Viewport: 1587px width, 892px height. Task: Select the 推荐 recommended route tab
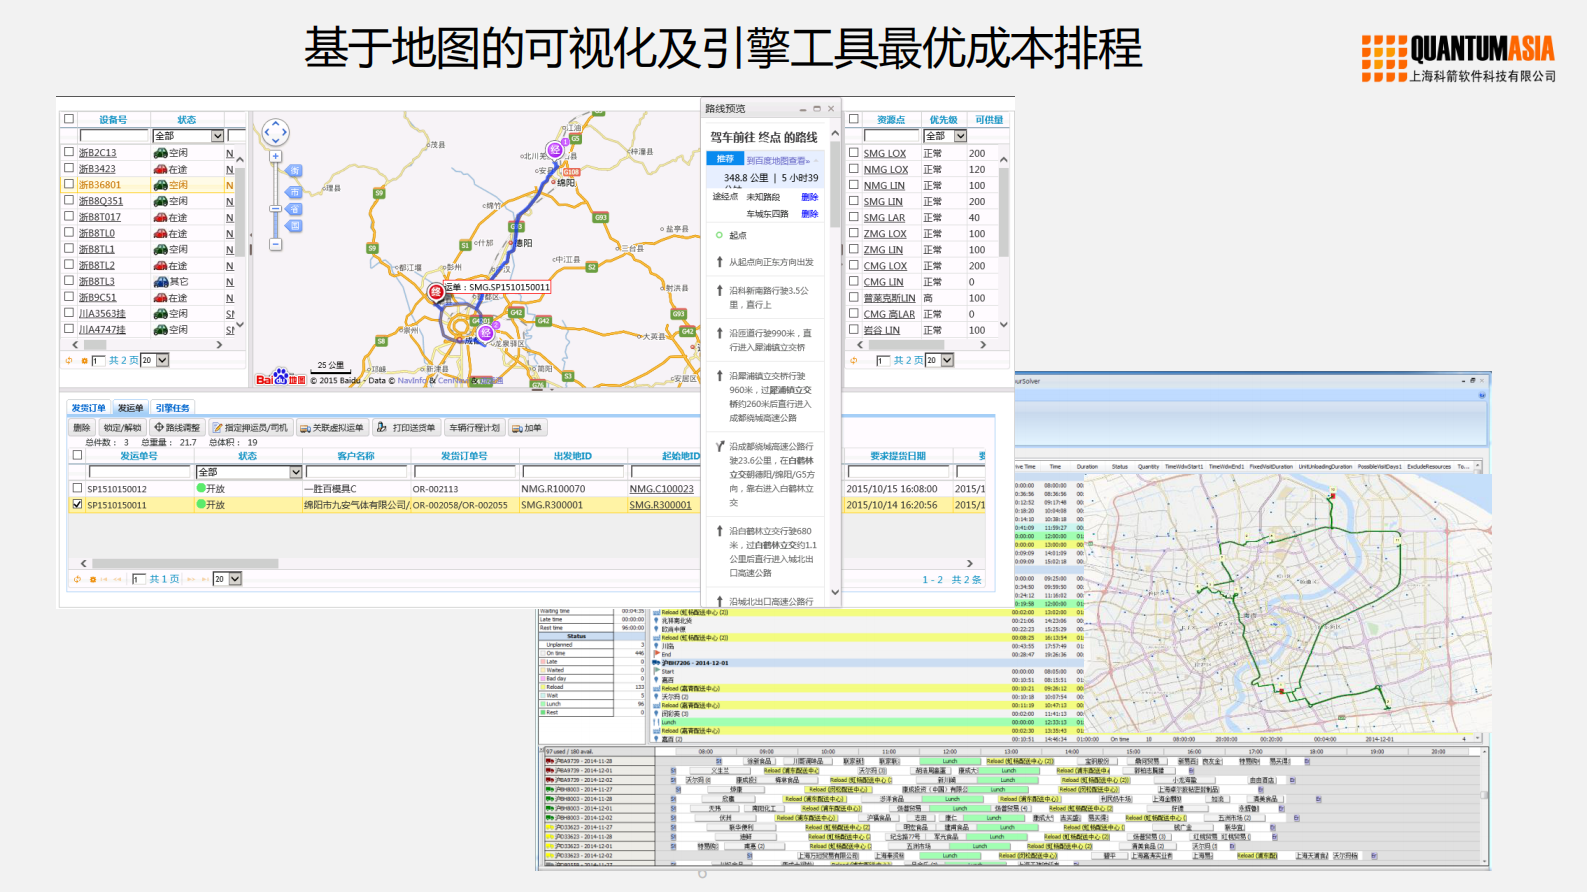tap(725, 159)
